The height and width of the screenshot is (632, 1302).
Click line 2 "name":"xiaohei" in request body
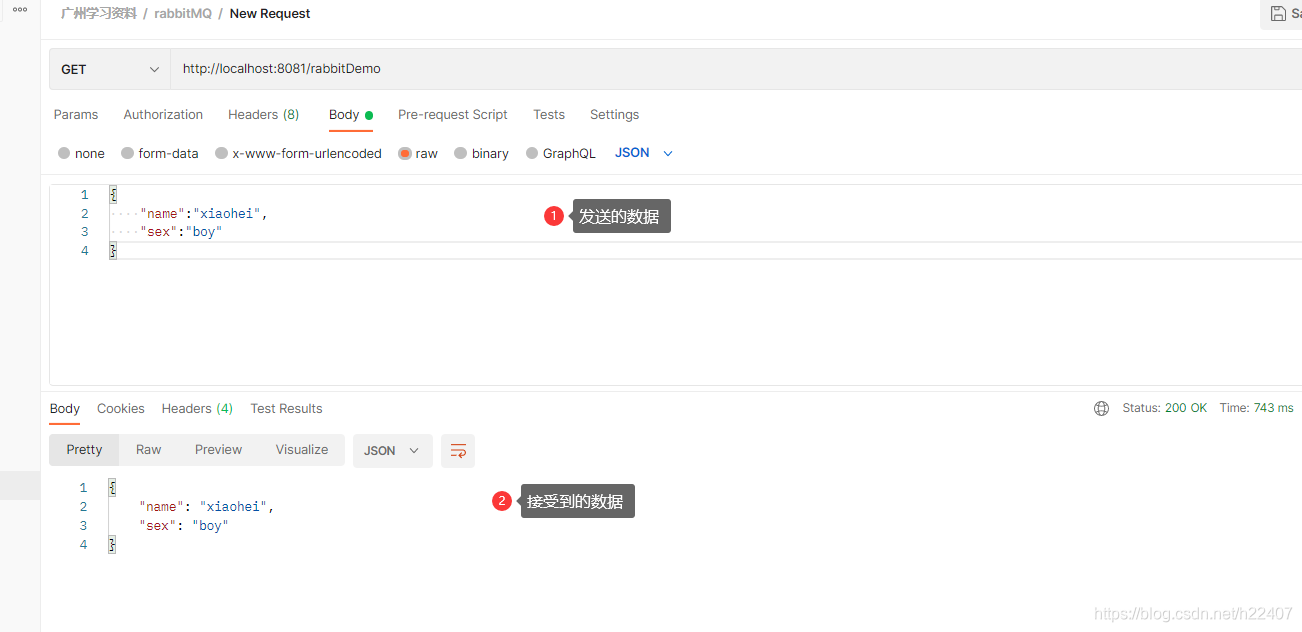click(x=204, y=213)
